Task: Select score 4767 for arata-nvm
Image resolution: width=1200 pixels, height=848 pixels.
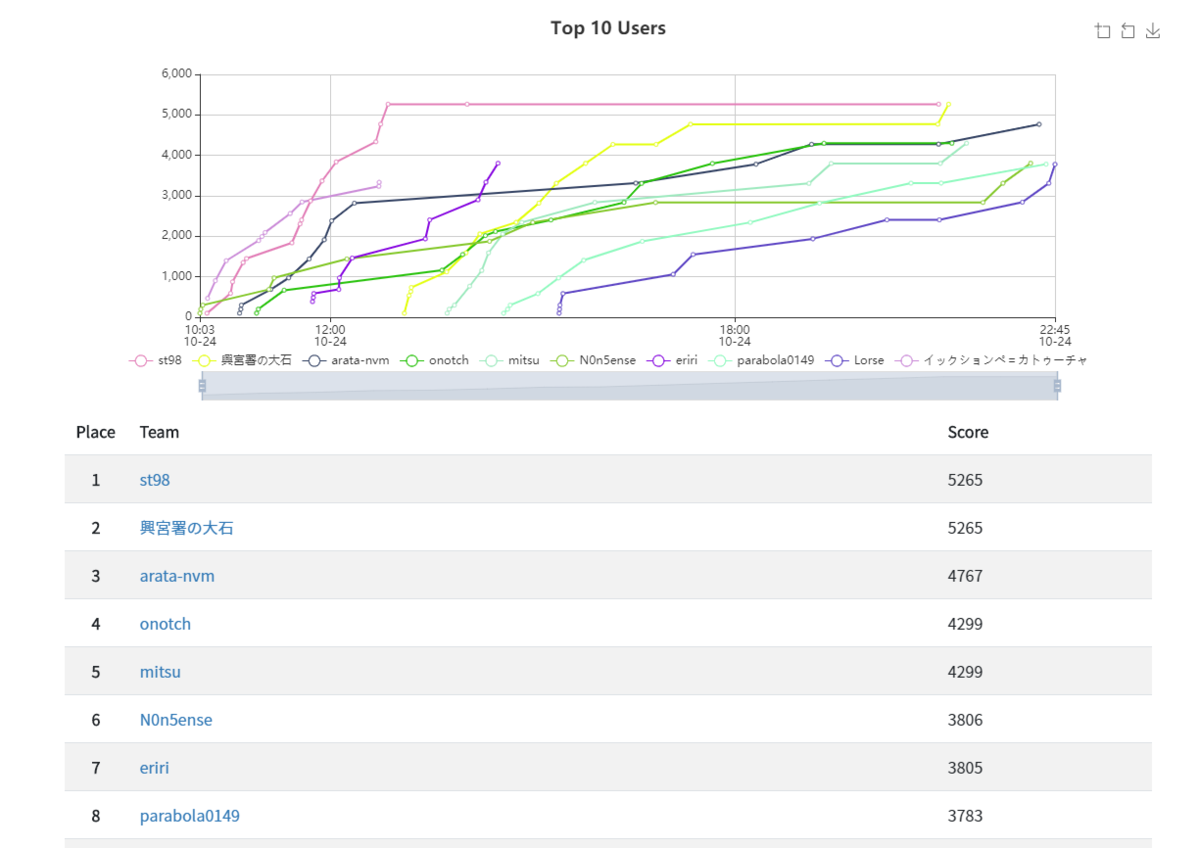Action: [x=965, y=576]
